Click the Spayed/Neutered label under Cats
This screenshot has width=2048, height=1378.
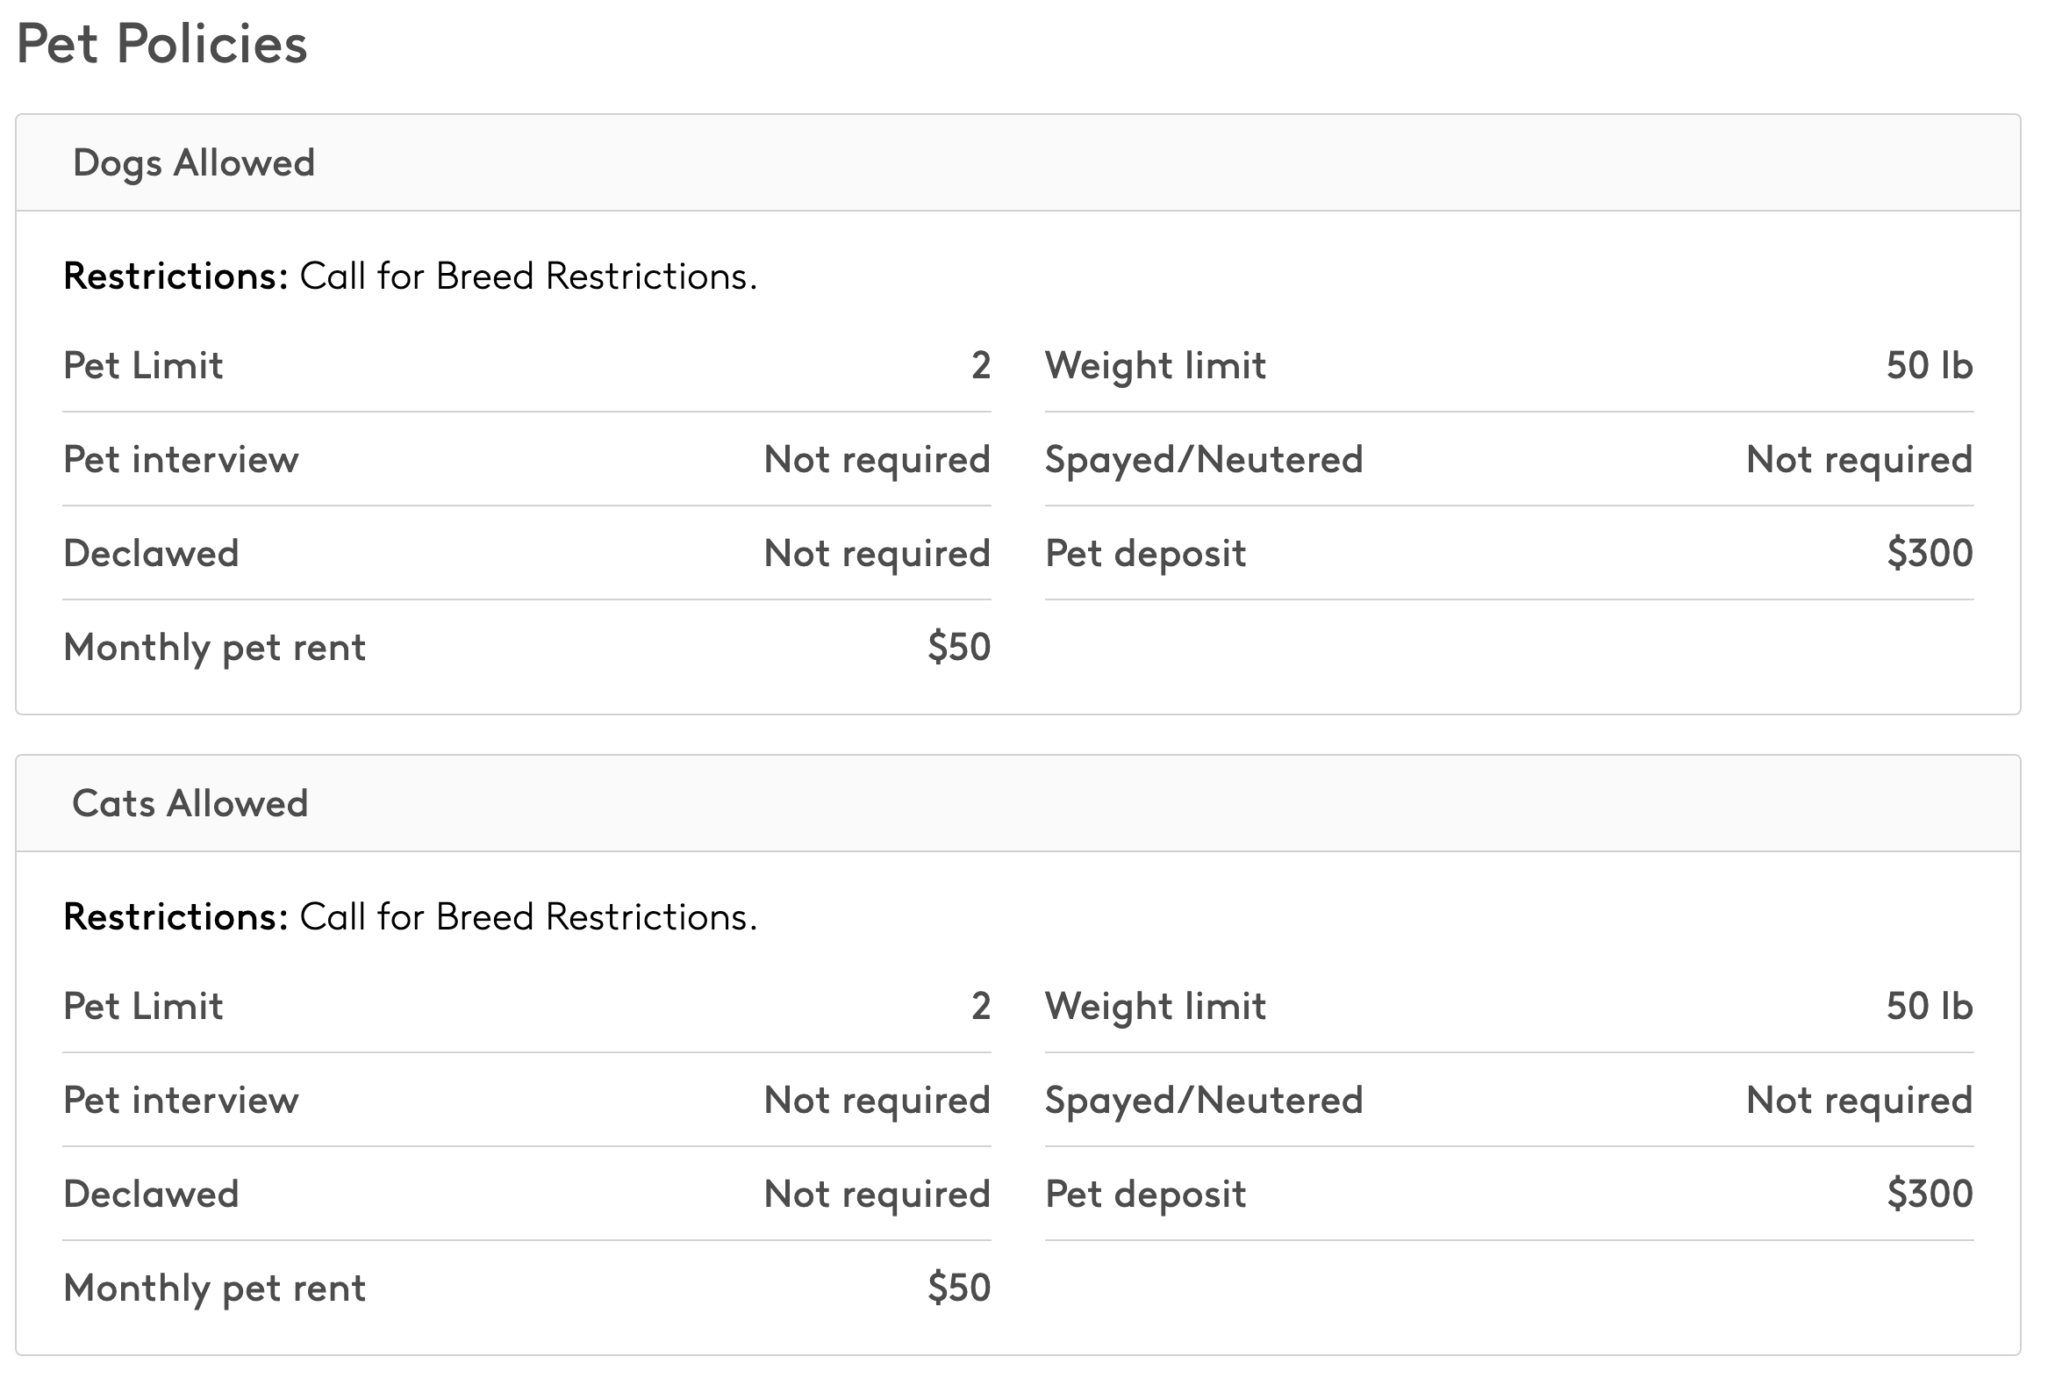pyautogui.click(x=1204, y=1099)
